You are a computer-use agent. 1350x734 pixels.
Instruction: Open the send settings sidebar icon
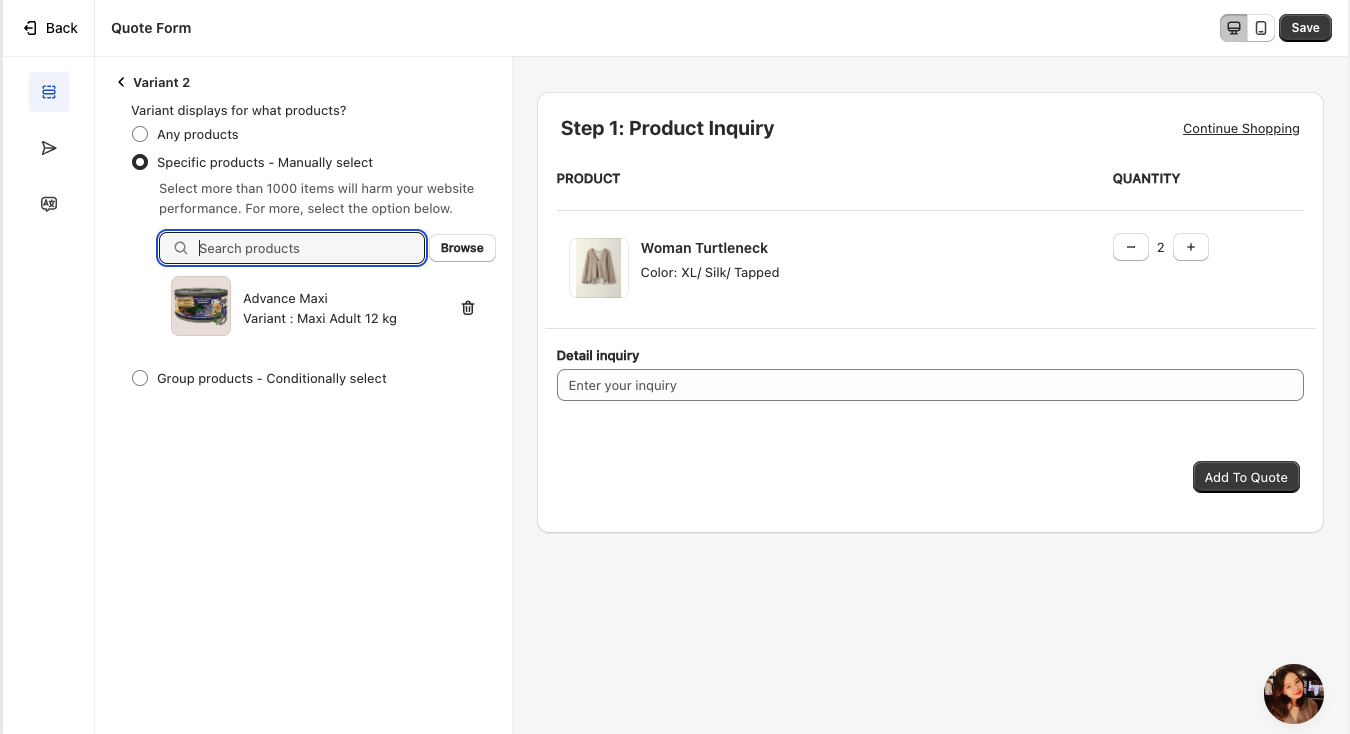tap(49, 148)
